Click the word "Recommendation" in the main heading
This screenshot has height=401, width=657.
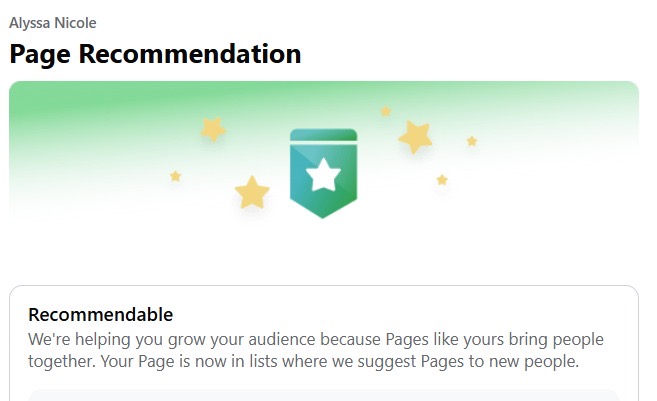pyautogui.click(x=190, y=54)
